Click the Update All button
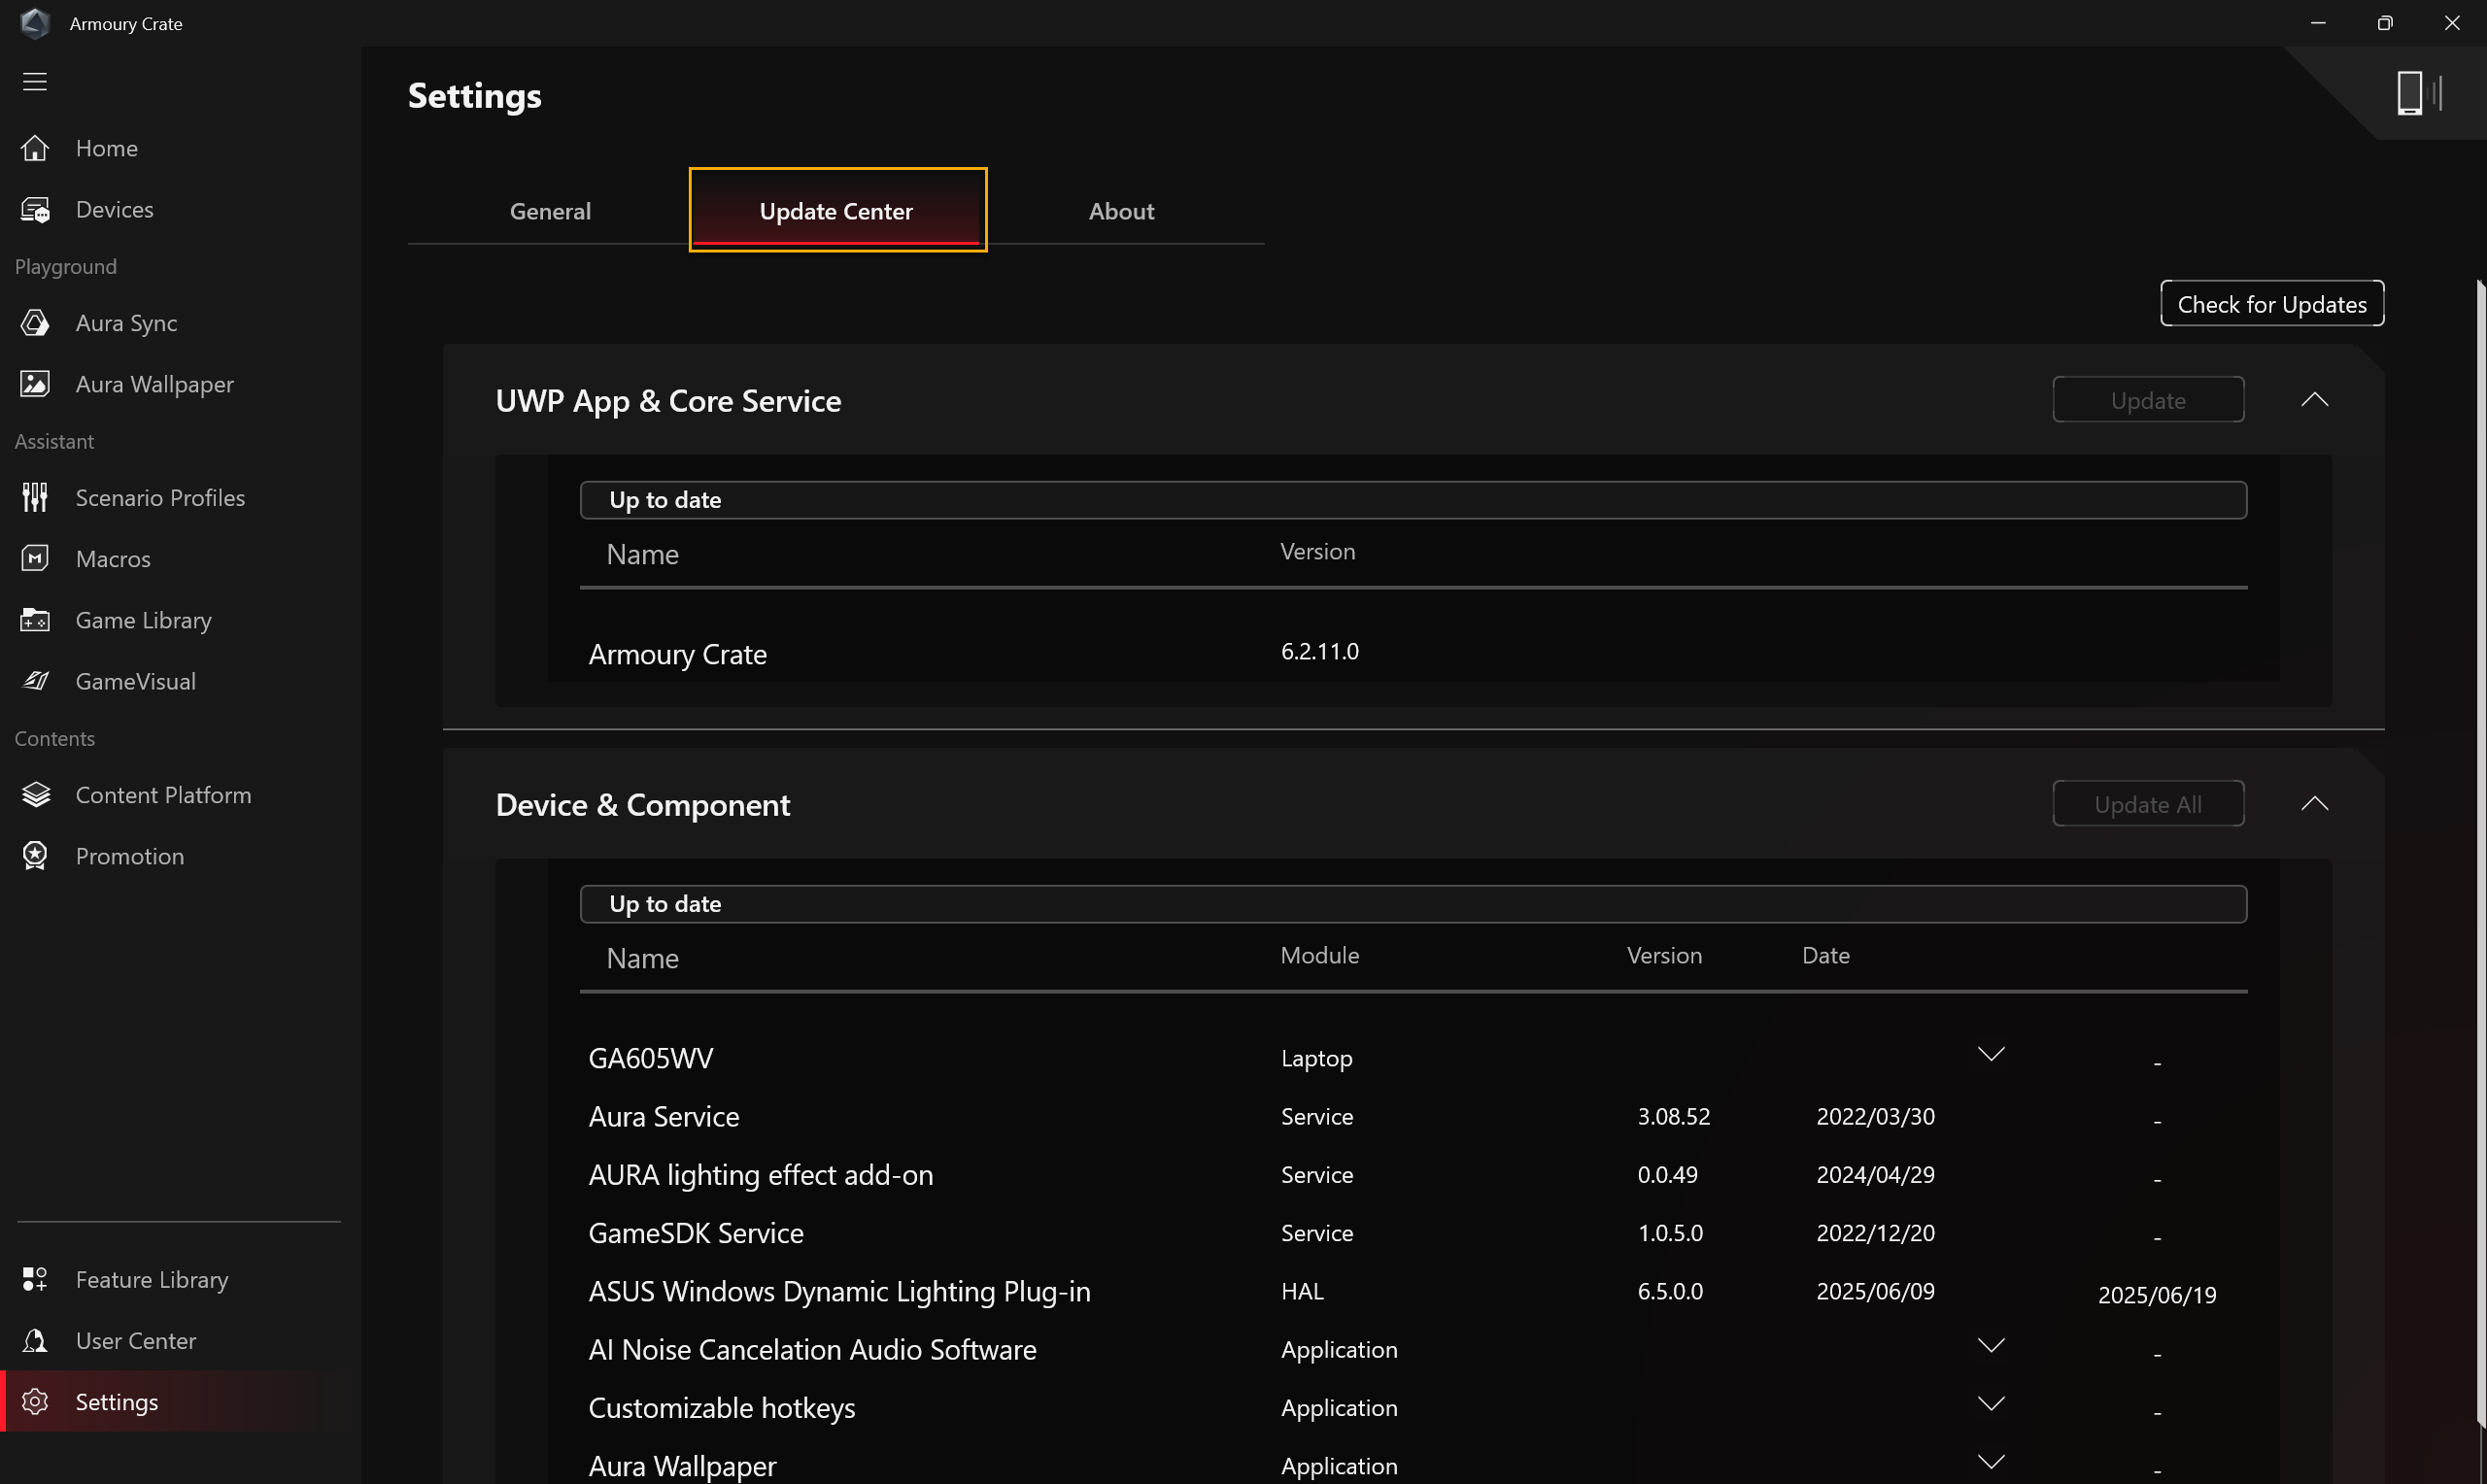The height and width of the screenshot is (1484, 2487). point(2148,804)
